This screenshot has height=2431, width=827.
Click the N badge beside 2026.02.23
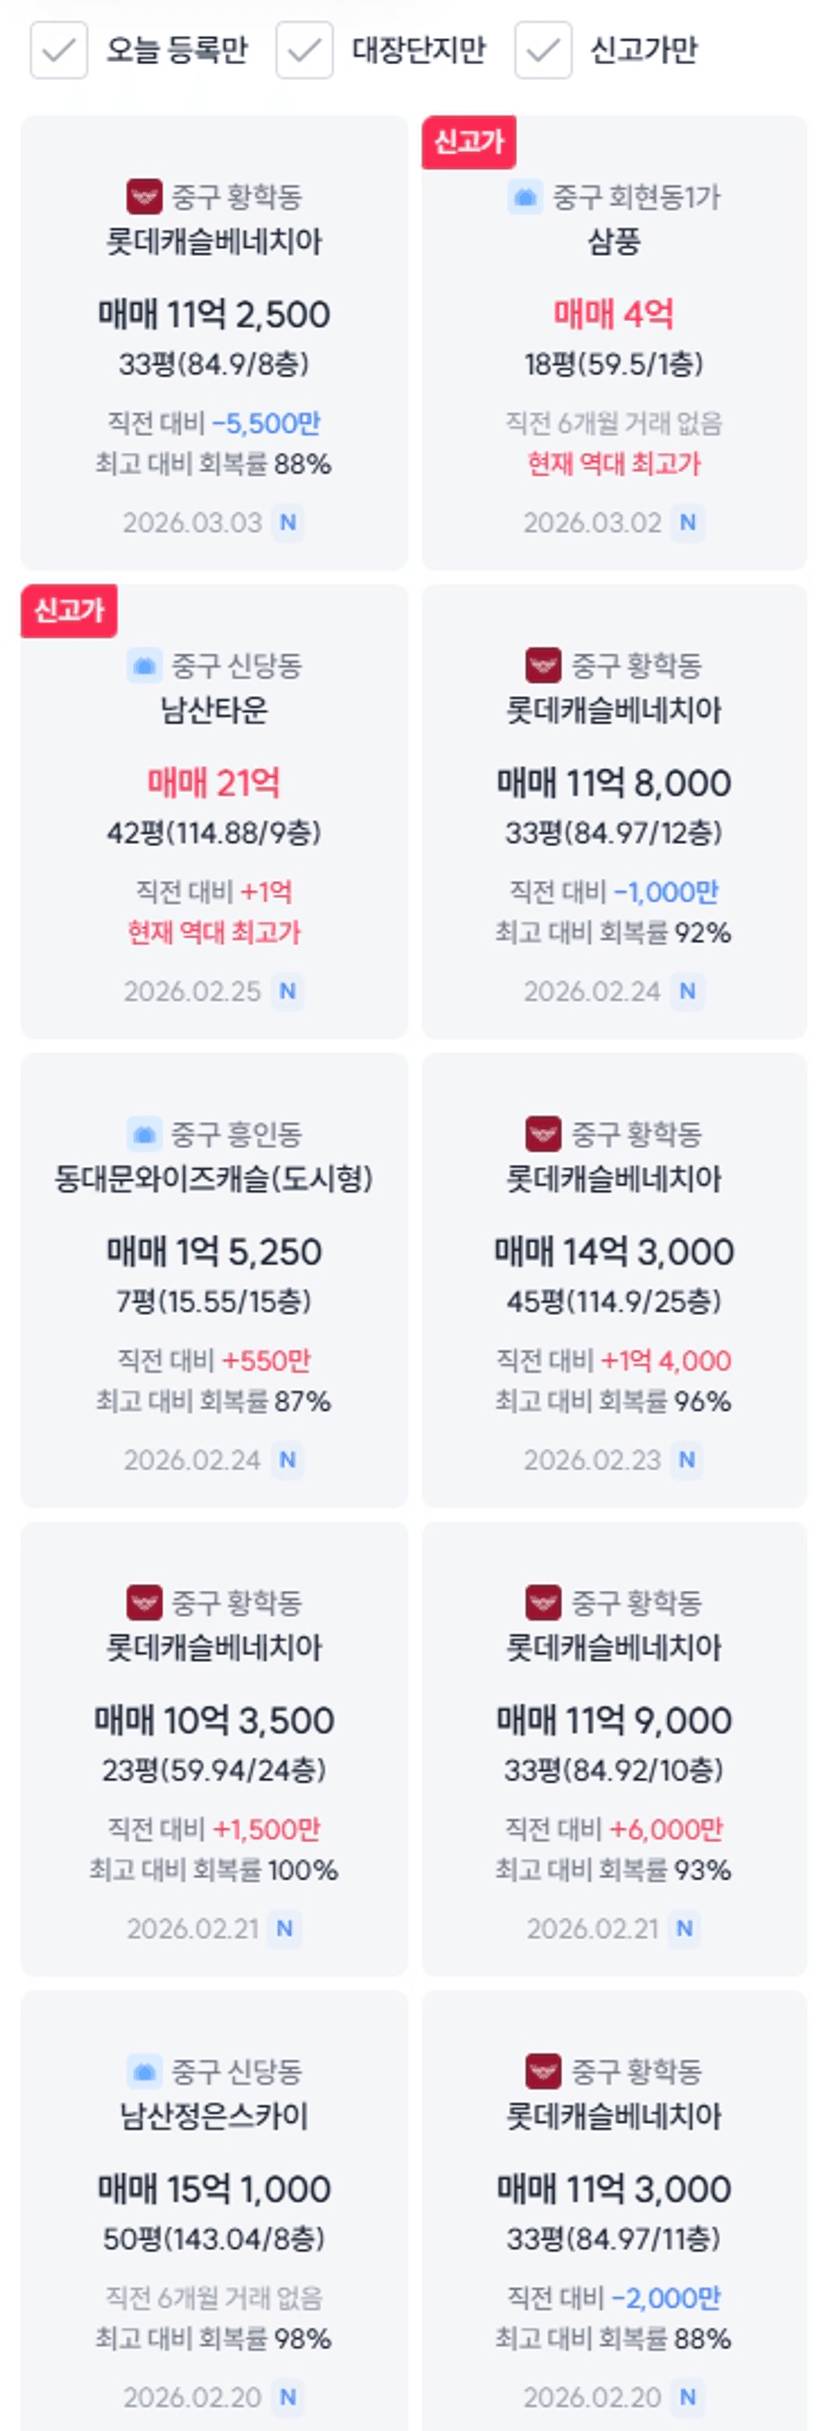687,1460
